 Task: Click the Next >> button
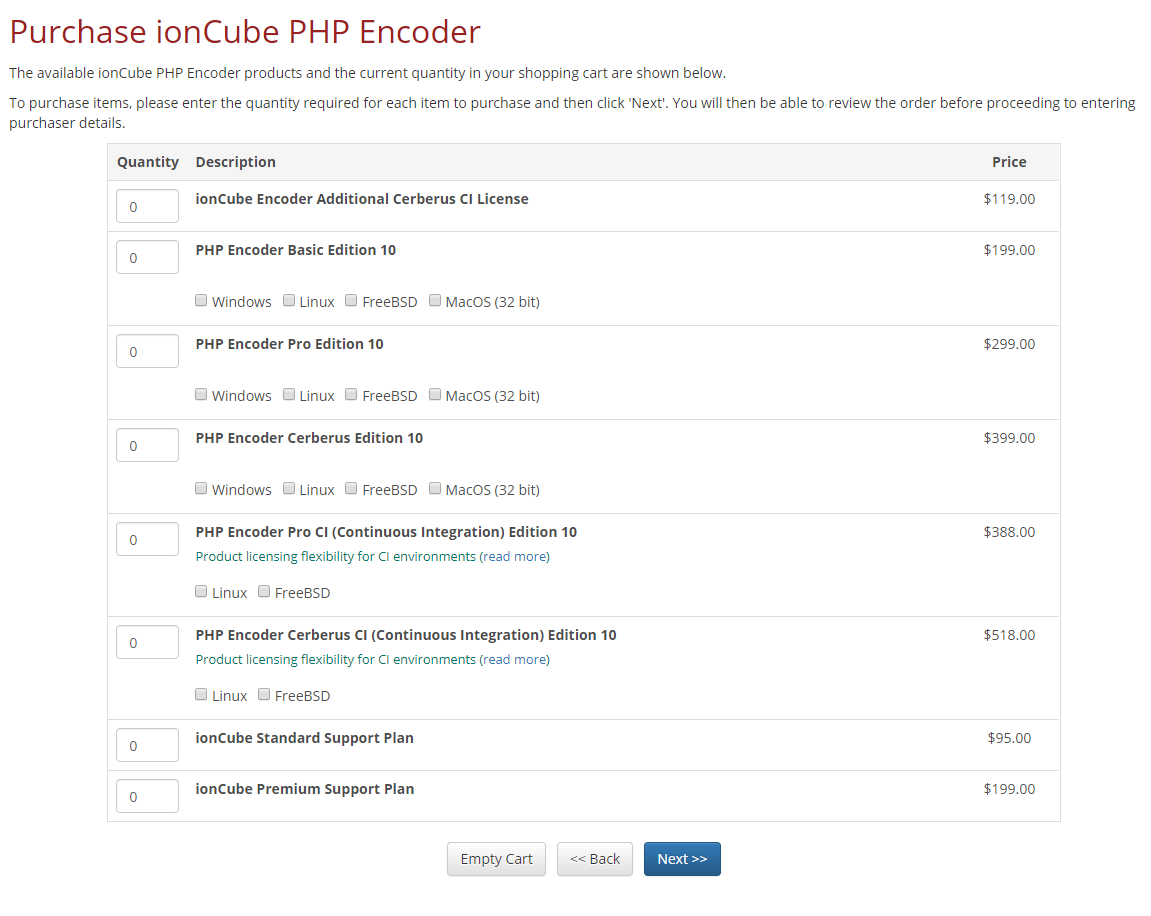click(x=682, y=859)
